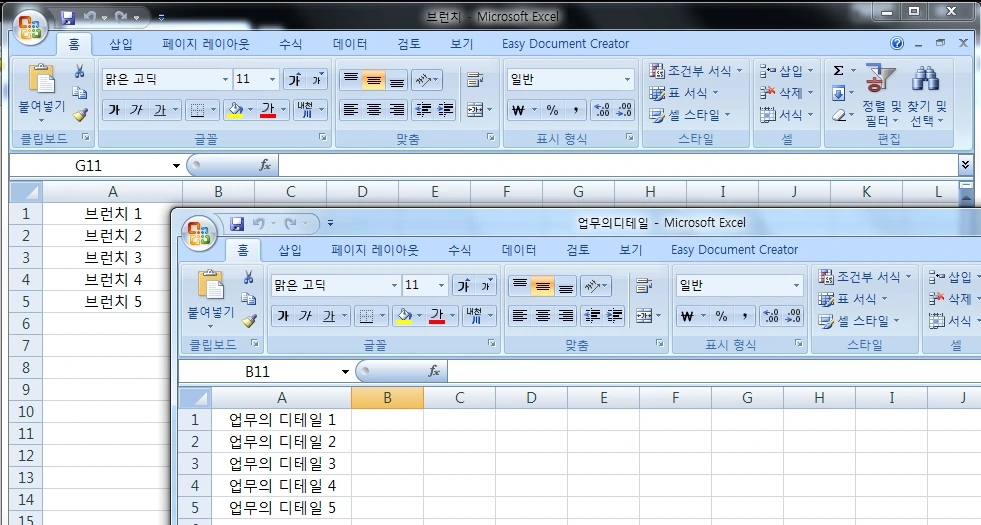This screenshot has width=981, height=525.
Task: Click orientation icon in 브런치 window
Action: (x=423, y=79)
